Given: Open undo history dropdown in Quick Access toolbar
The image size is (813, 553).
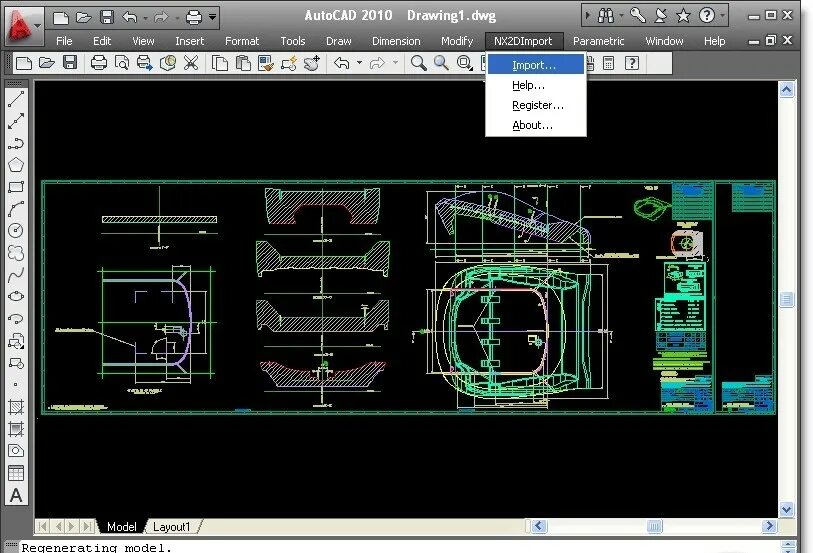Looking at the screenshot, I should [x=146, y=18].
